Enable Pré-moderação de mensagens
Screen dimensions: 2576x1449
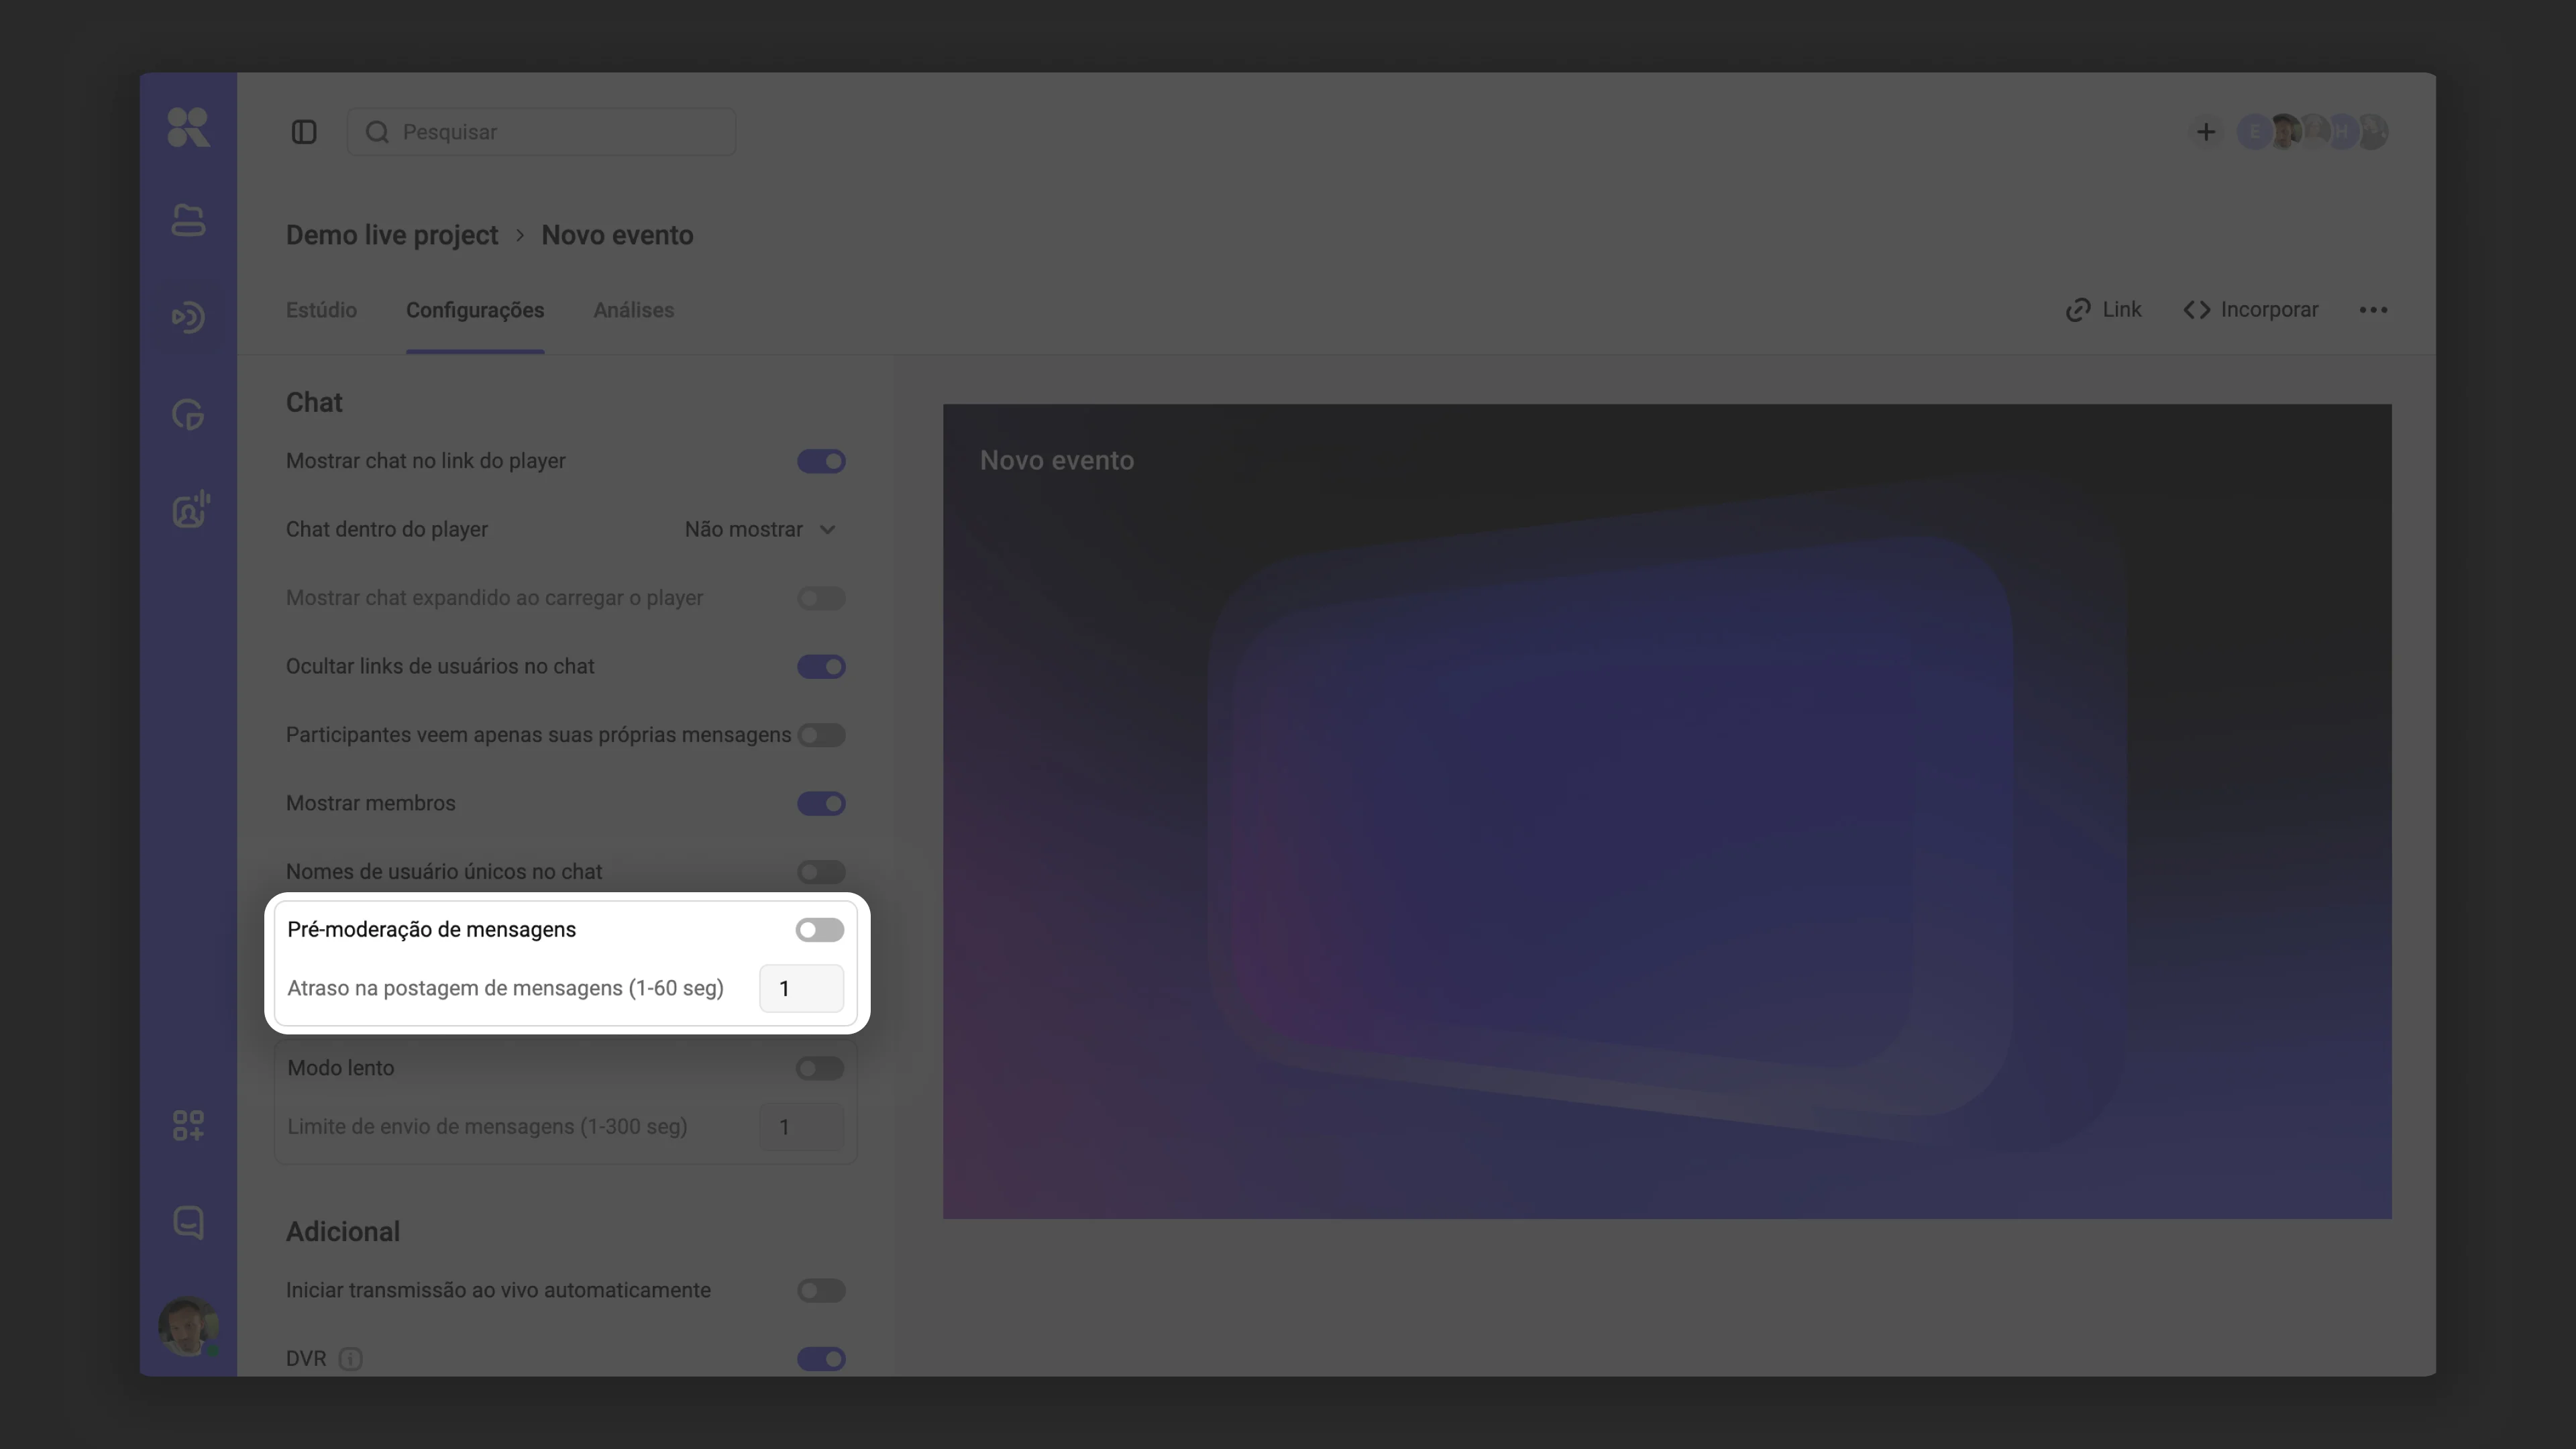point(820,930)
